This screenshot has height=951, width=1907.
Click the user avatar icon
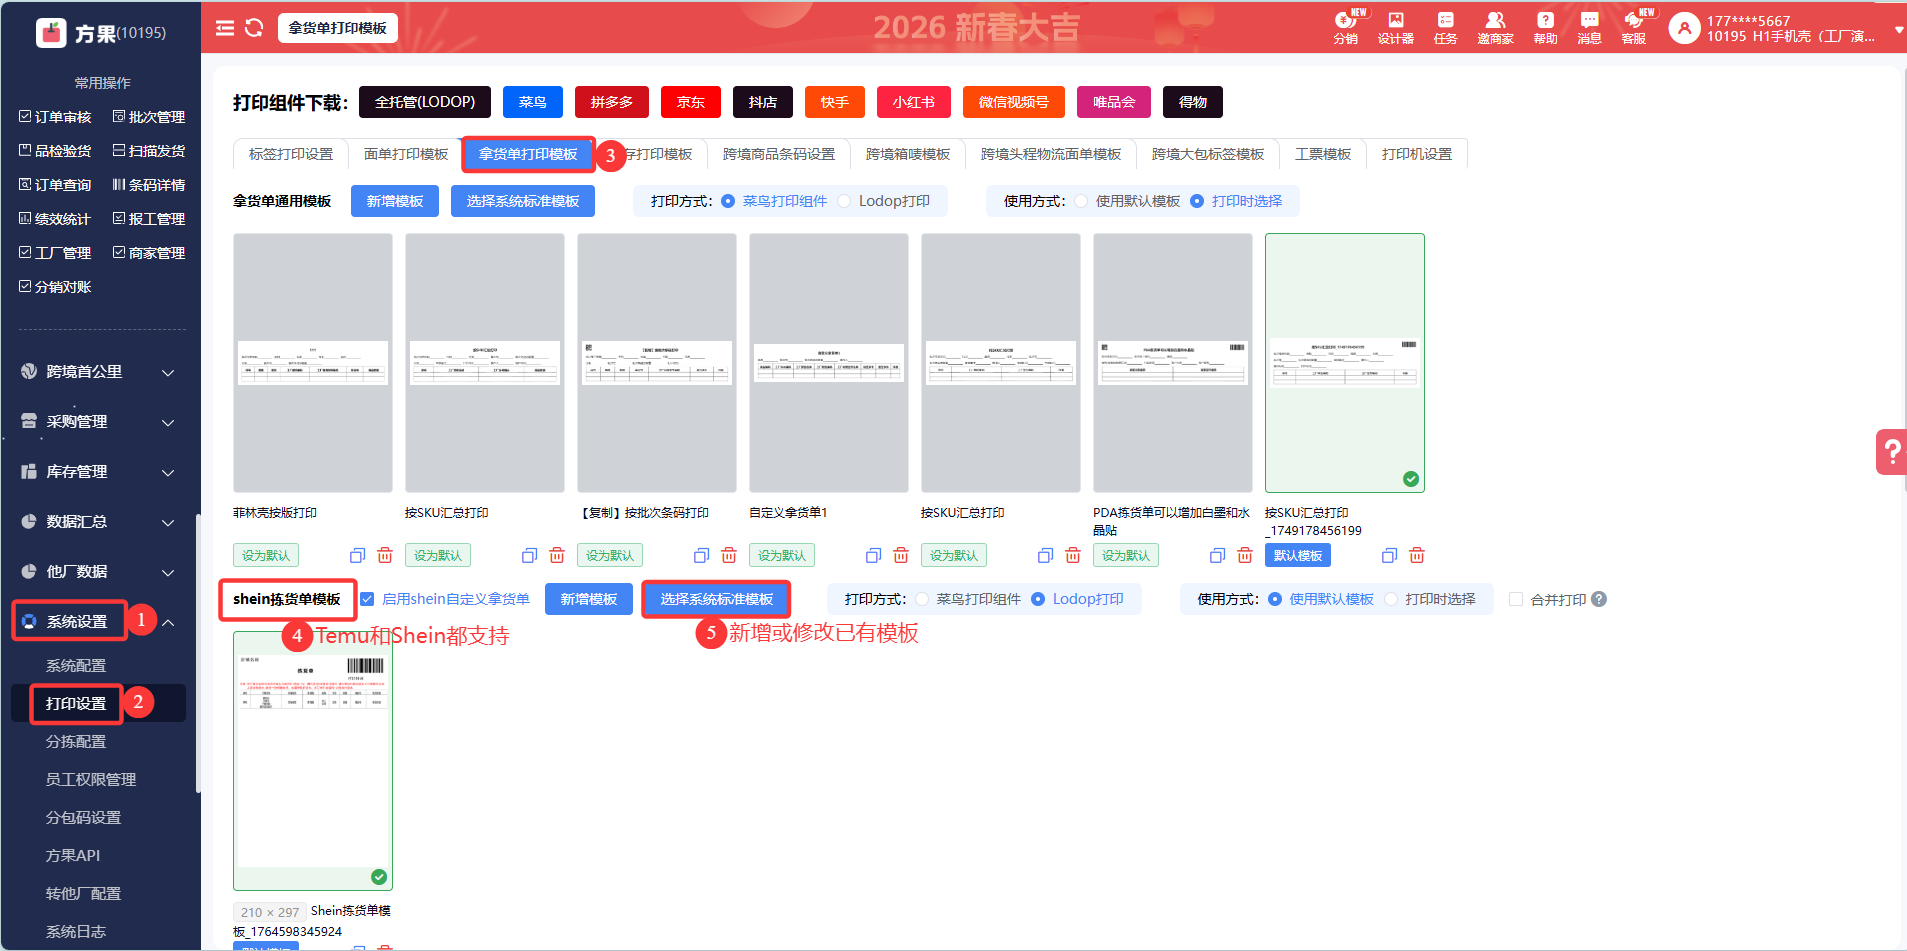tap(1685, 28)
